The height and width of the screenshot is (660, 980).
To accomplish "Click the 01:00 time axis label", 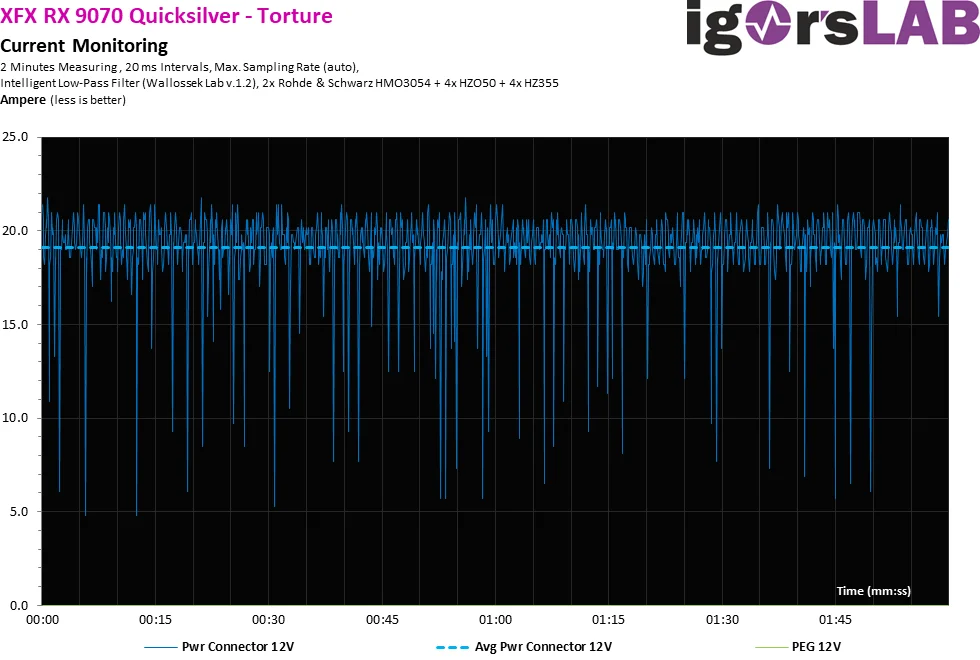I will pos(496,620).
